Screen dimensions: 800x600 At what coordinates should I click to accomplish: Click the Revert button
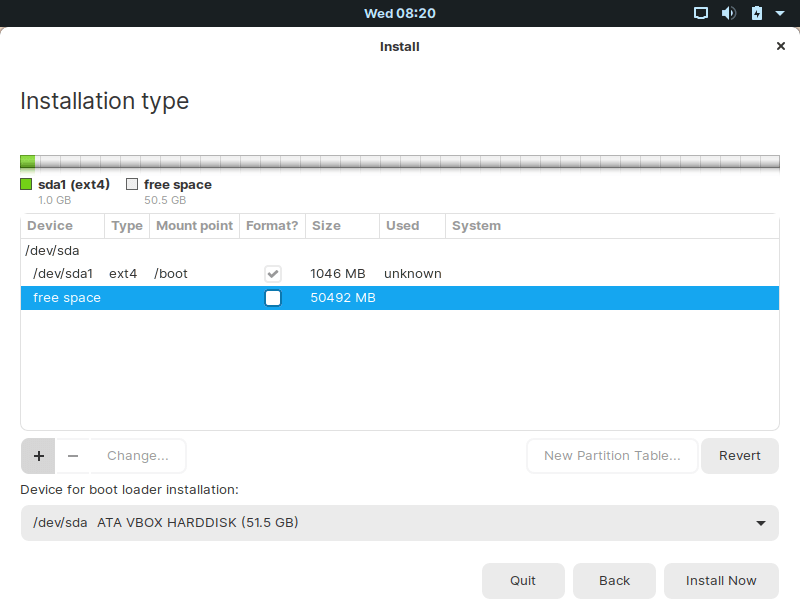point(740,456)
